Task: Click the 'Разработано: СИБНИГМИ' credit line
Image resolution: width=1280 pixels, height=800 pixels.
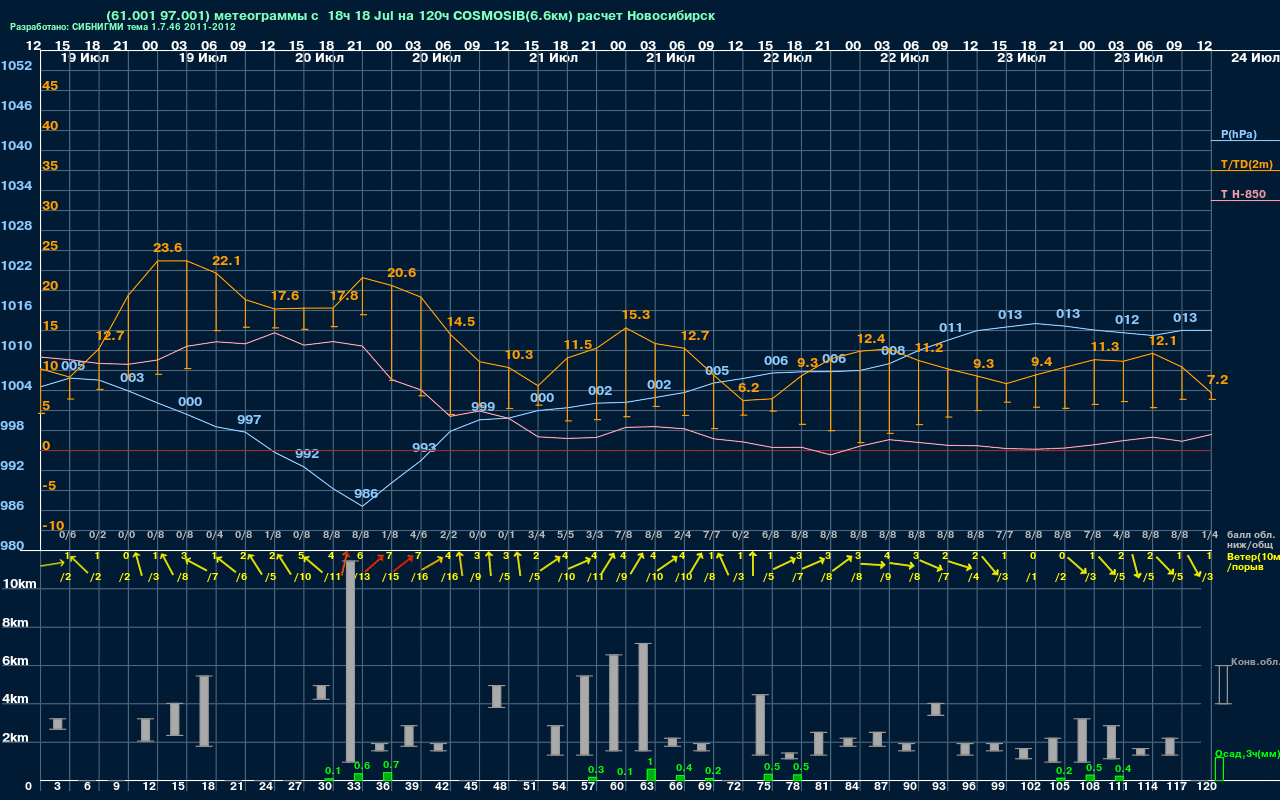Action: pos(123,27)
